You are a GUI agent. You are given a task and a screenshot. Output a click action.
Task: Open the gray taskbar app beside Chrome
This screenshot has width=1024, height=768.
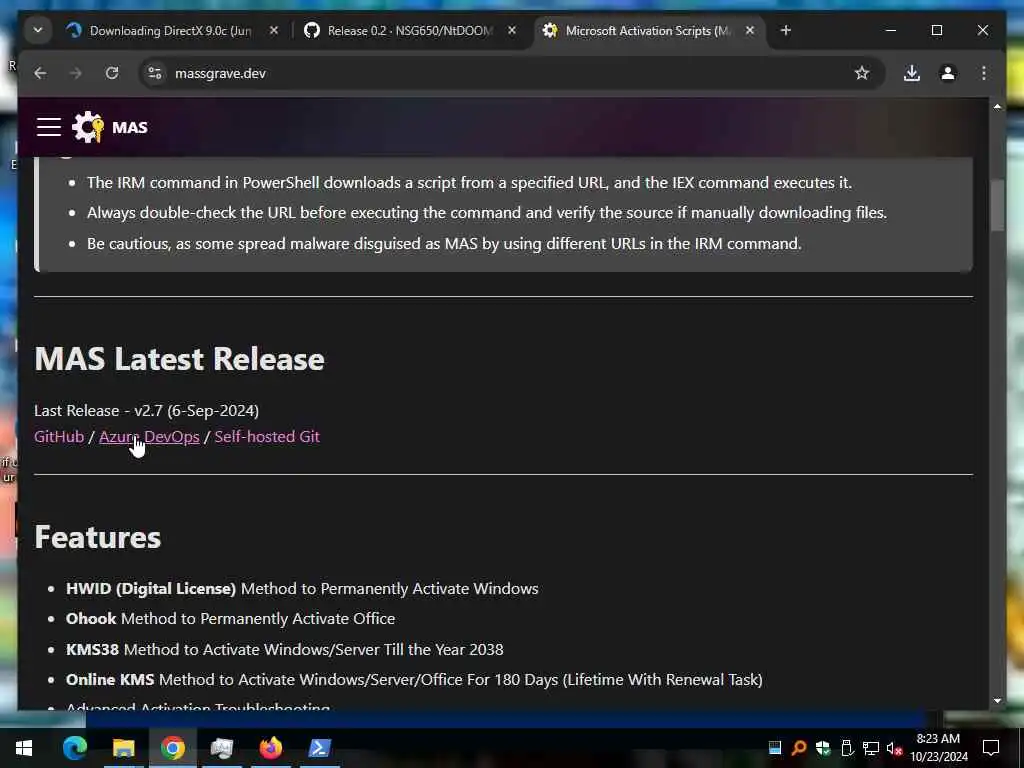[221, 748]
